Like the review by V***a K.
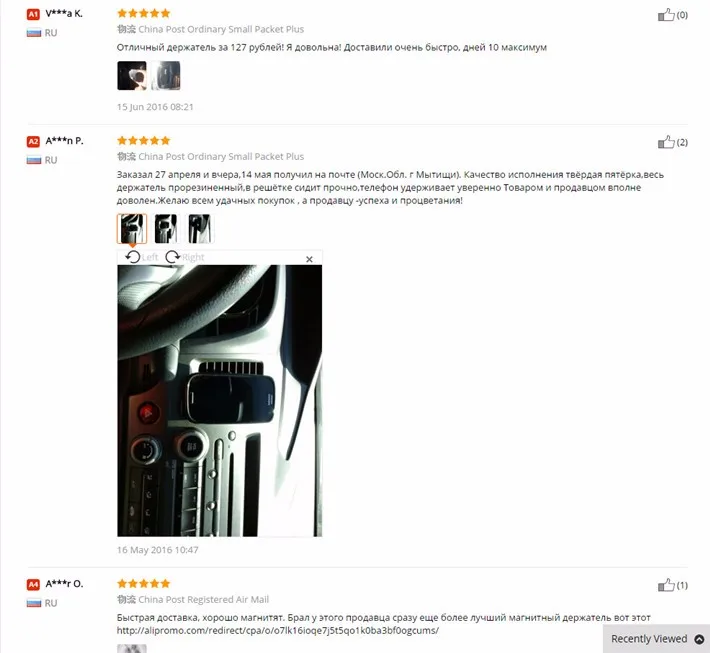 coord(666,15)
